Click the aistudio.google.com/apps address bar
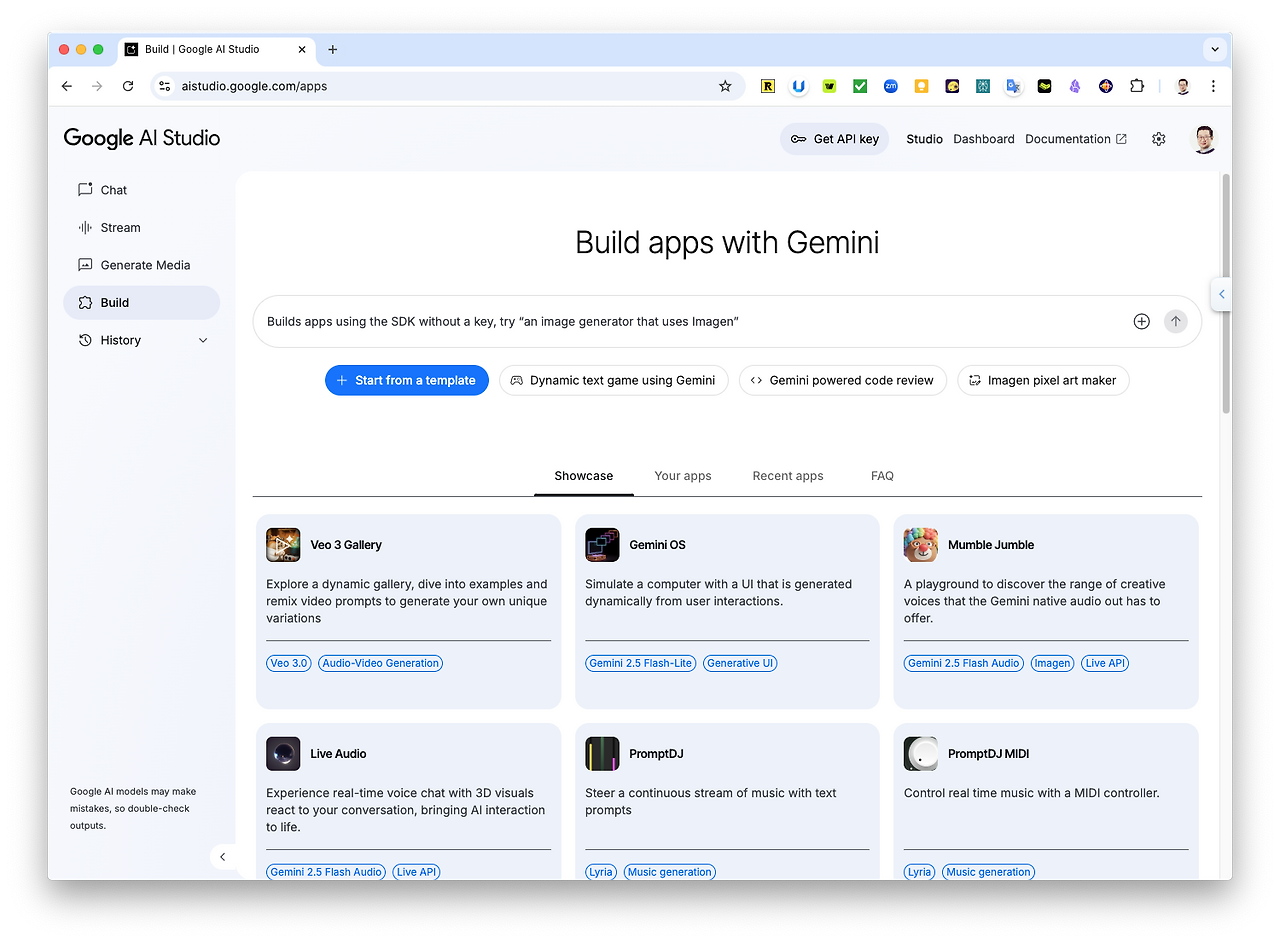1280x943 pixels. tap(447, 86)
